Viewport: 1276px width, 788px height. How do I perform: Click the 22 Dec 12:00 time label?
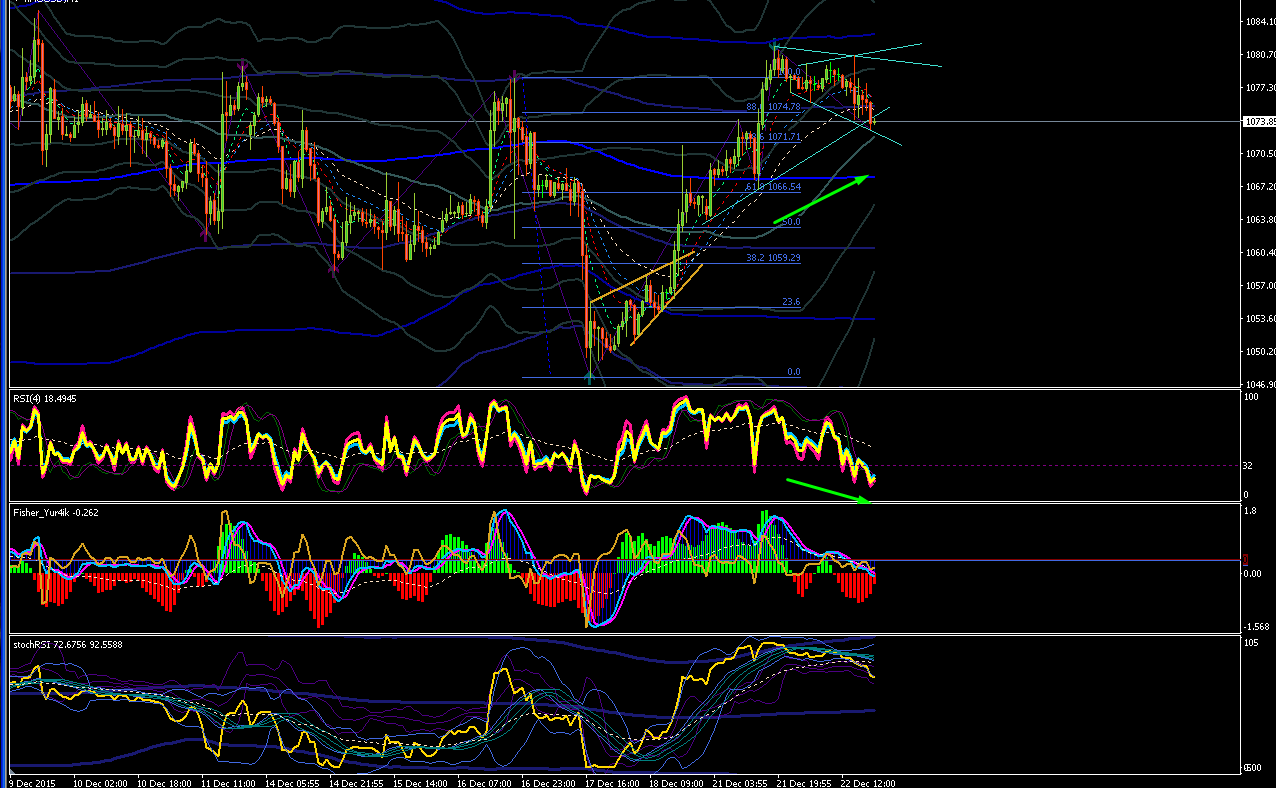tap(868, 783)
